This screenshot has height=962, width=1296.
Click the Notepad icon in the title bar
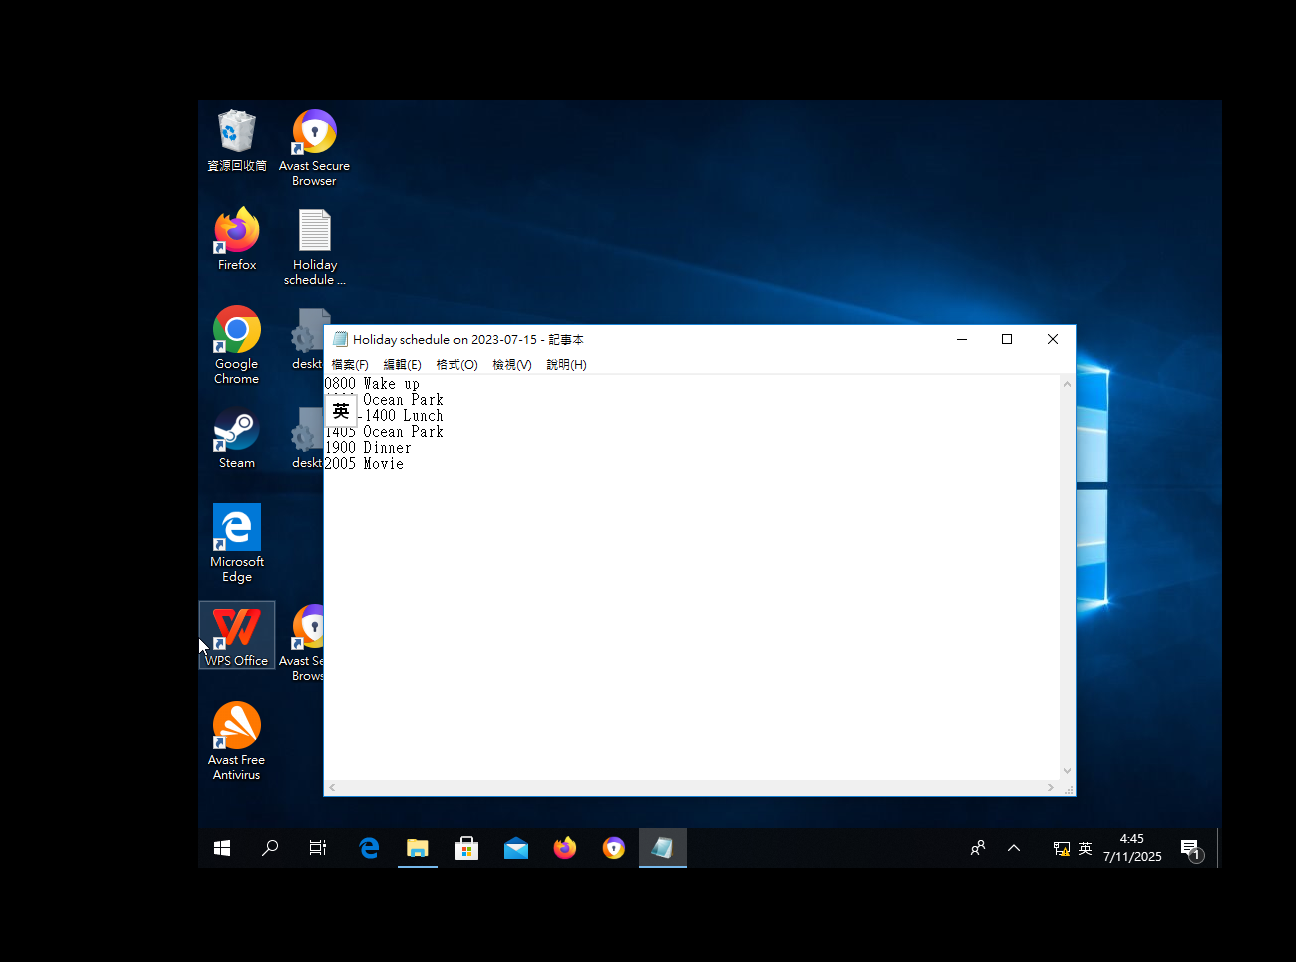tap(340, 339)
